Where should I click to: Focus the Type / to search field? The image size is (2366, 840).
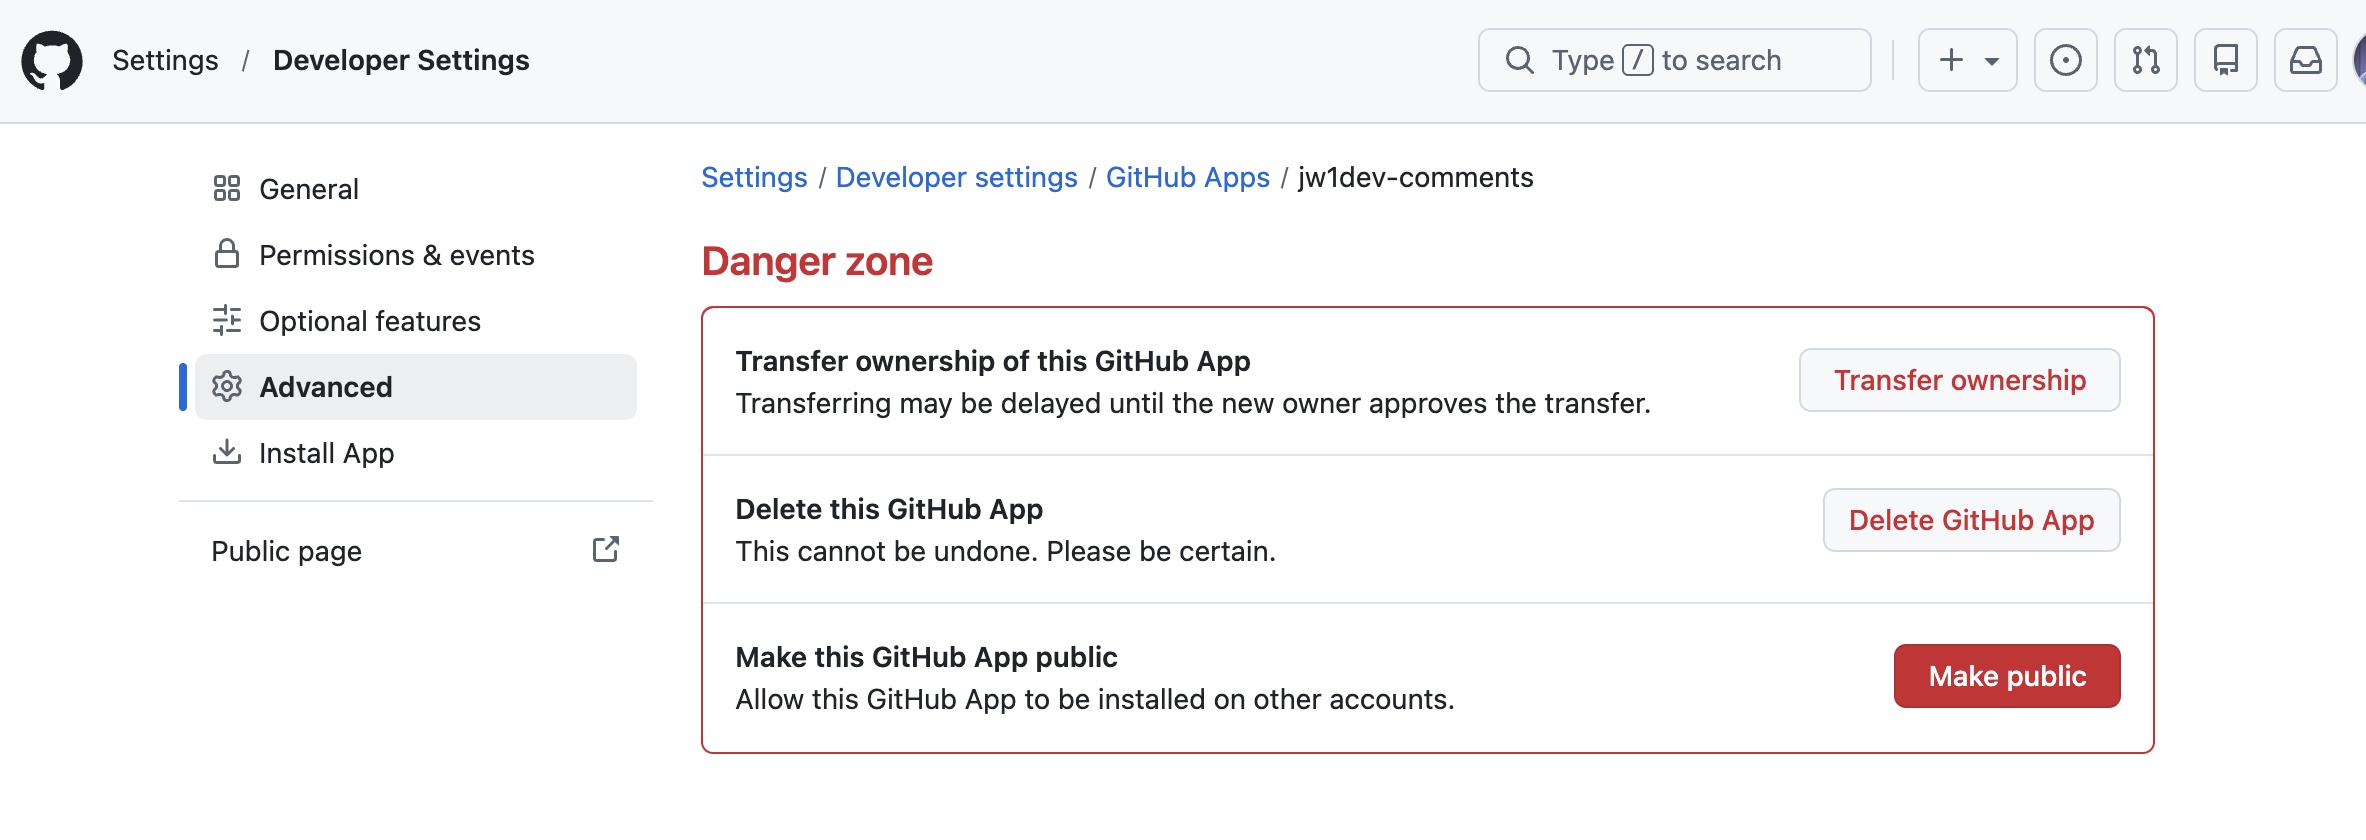click(1674, 60)
